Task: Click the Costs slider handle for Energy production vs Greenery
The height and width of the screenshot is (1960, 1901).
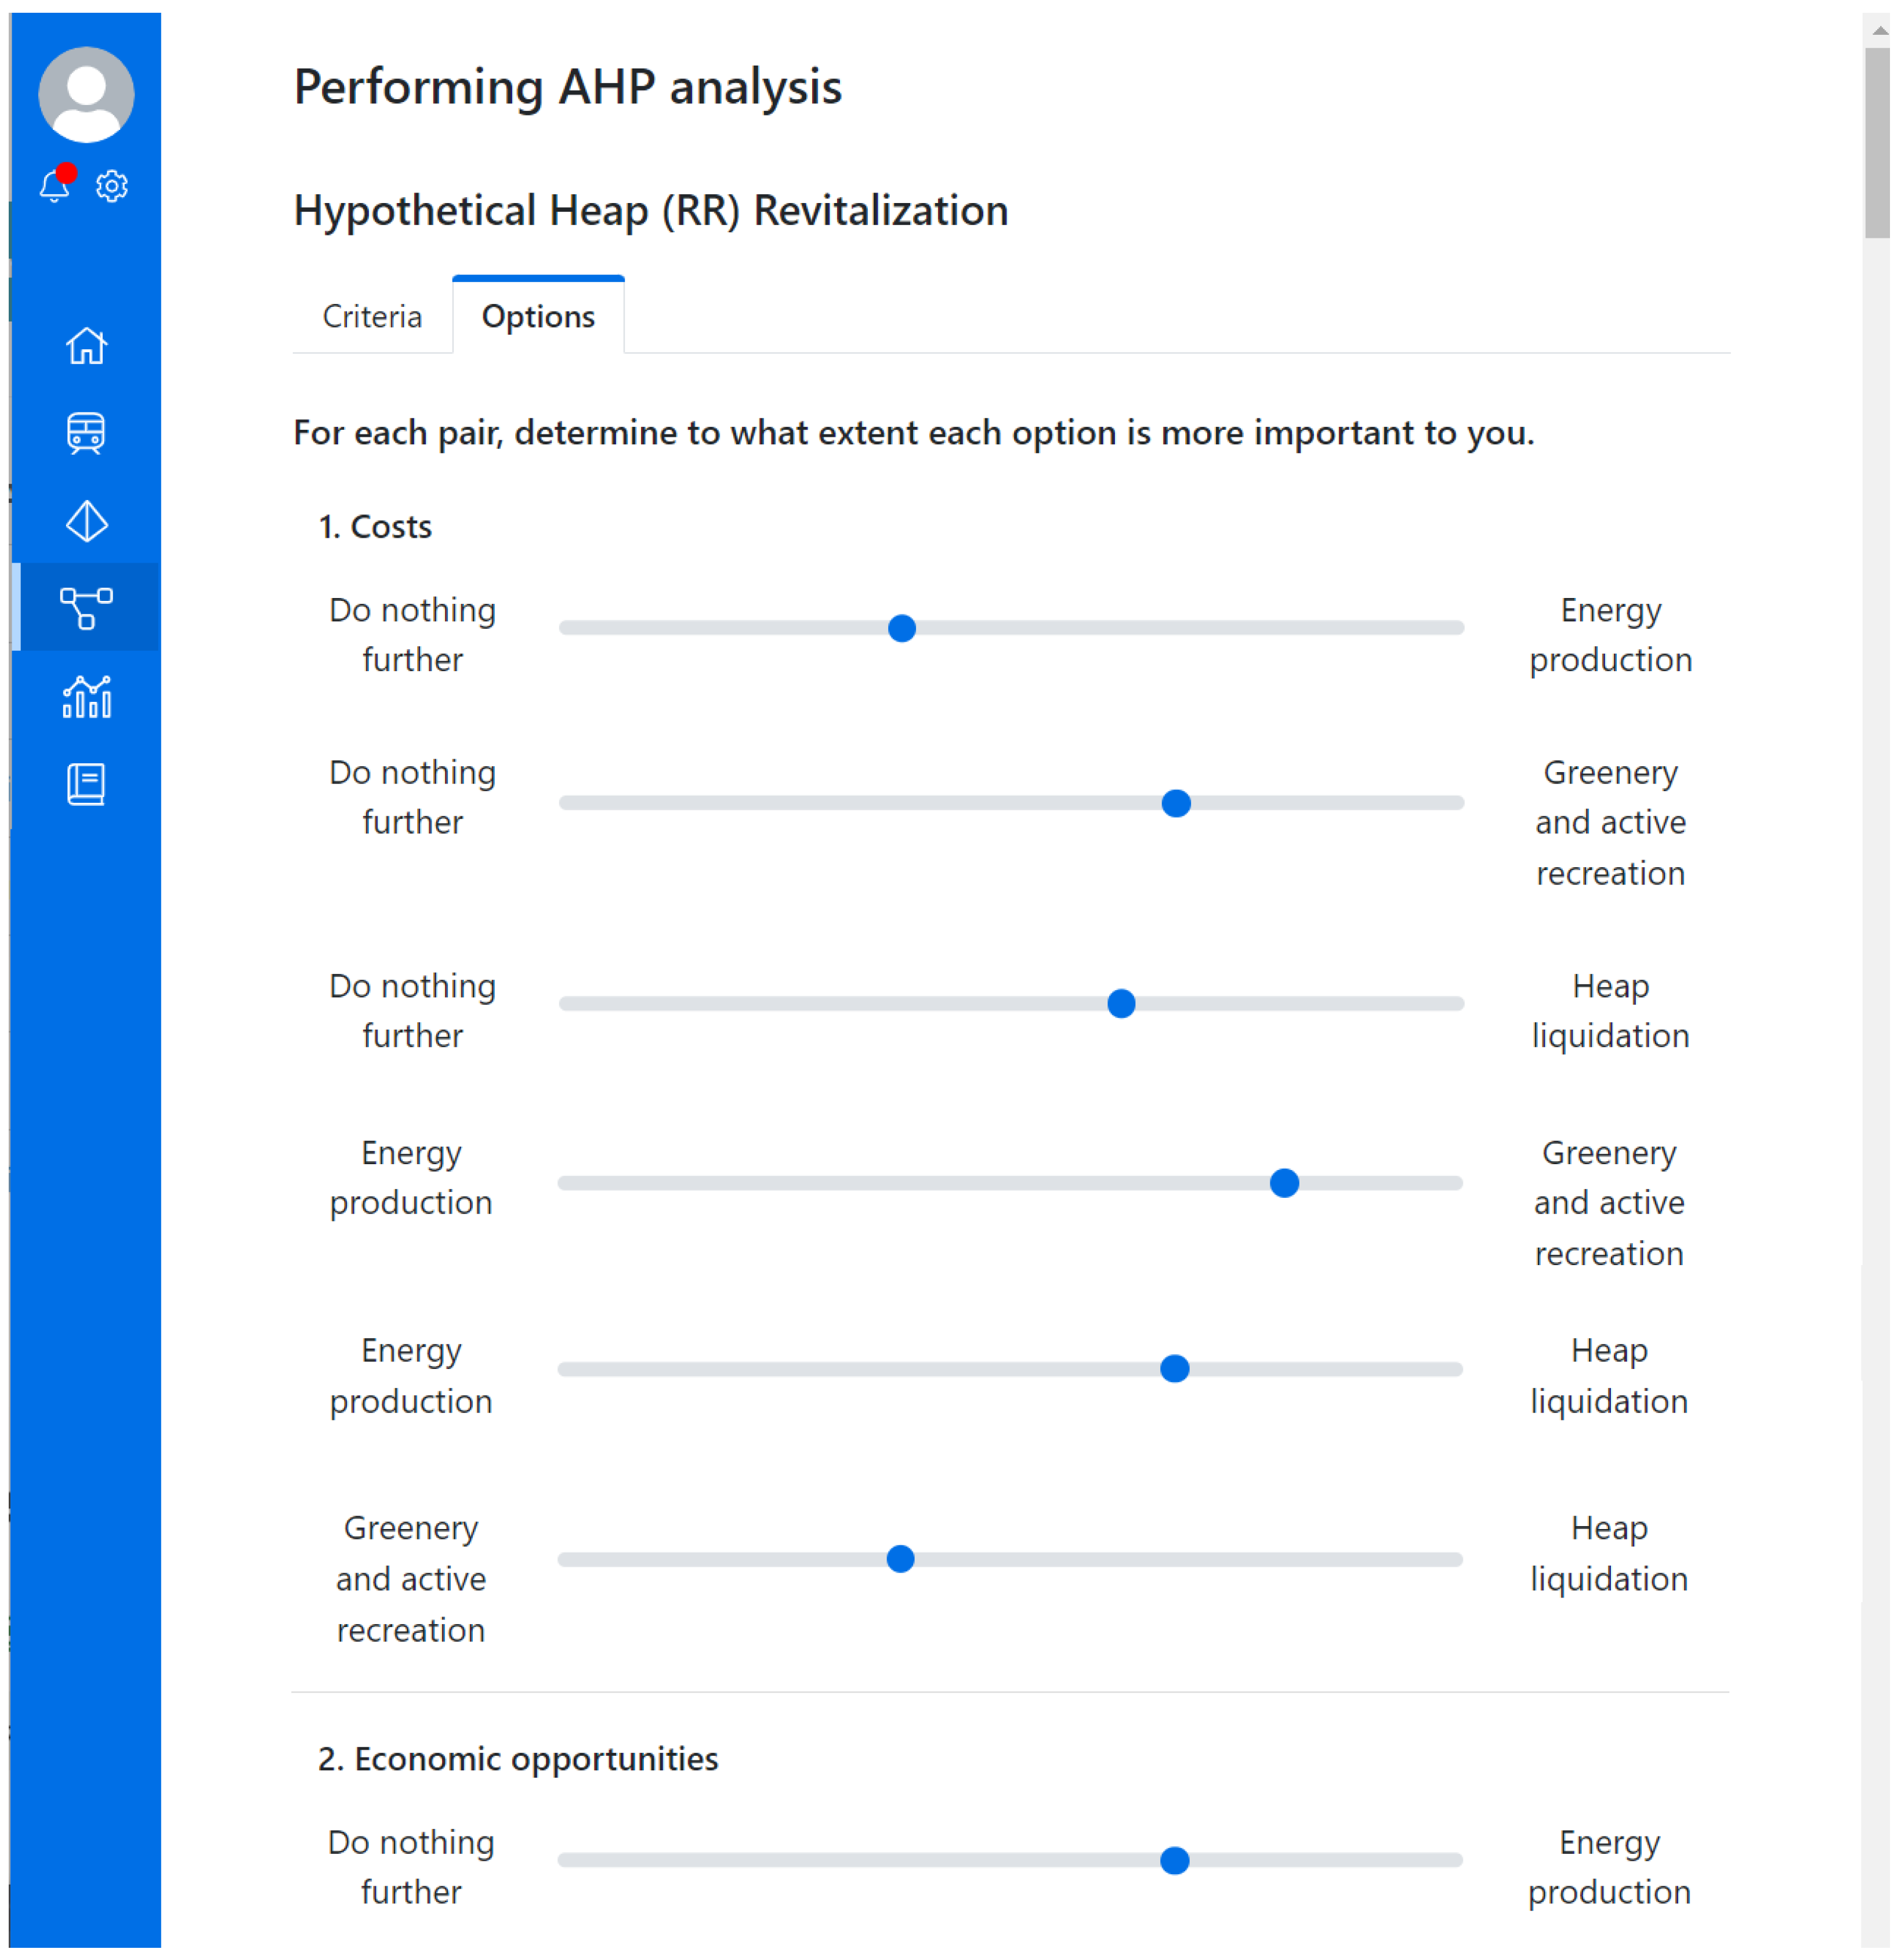Action: (1285, 1184)
